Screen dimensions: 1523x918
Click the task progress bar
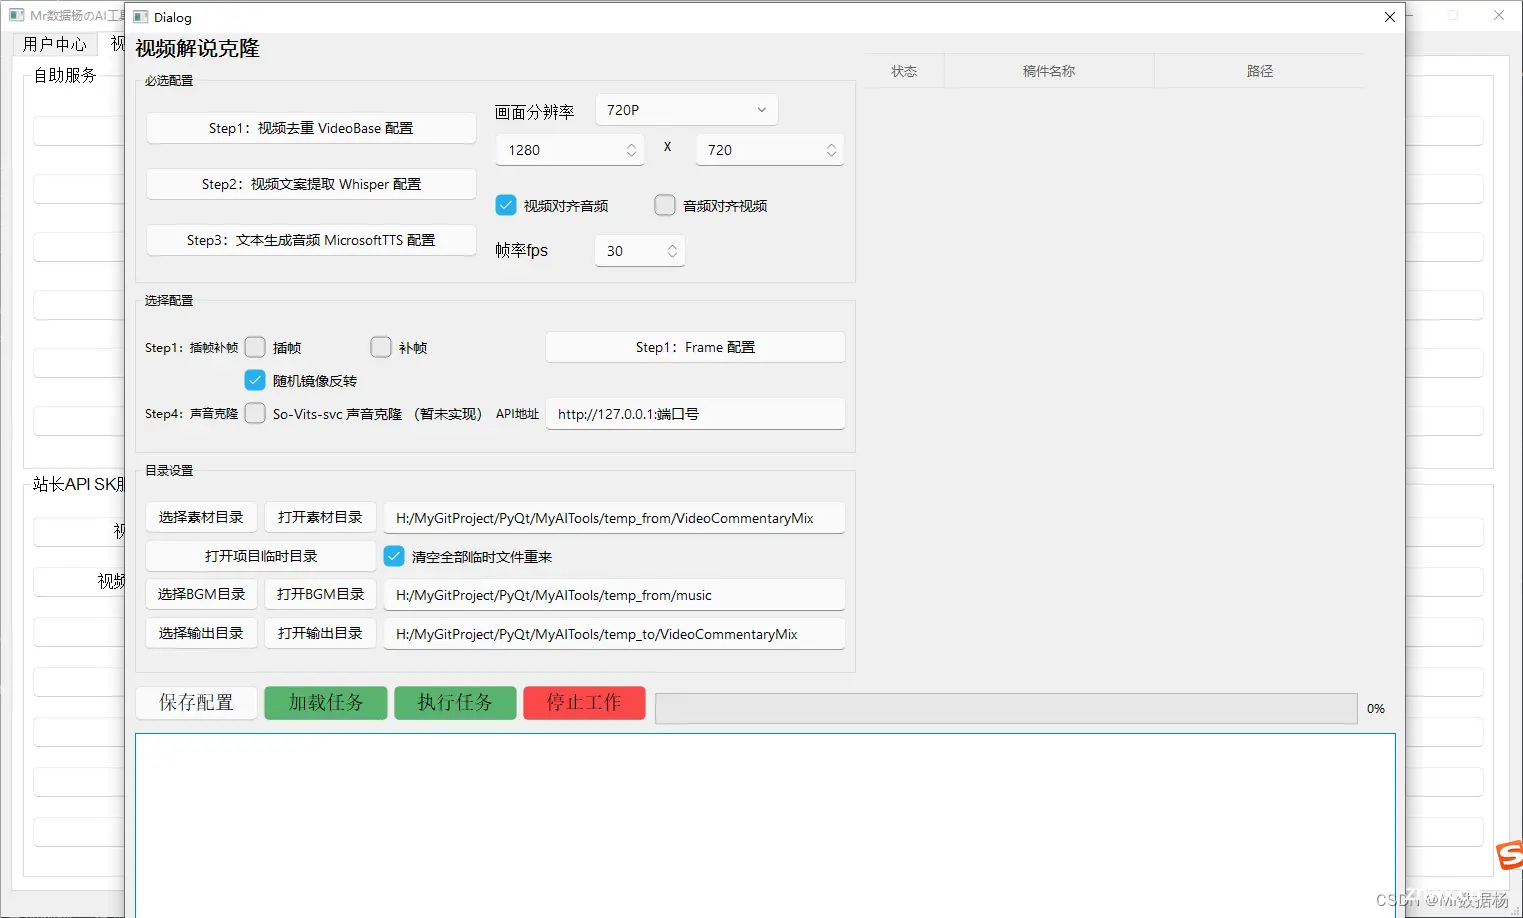(1006, 708)
